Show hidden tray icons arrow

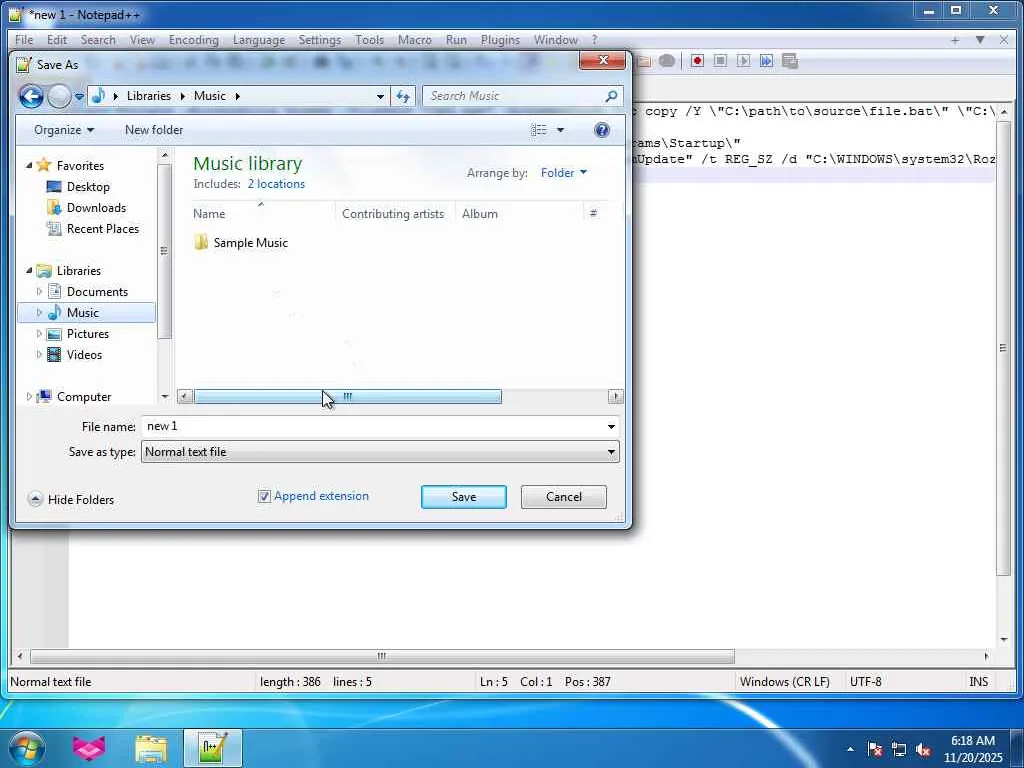coord(850,749)
